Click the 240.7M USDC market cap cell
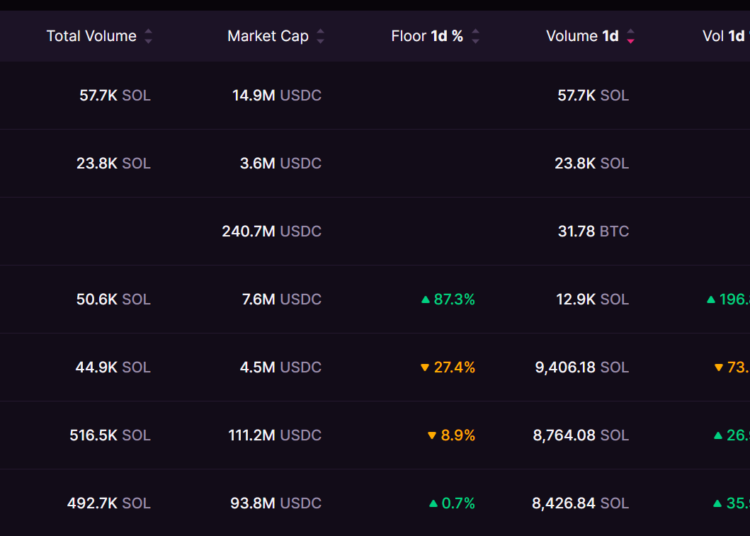The height and width of the screenshot is (536, 750). point(271,231)
